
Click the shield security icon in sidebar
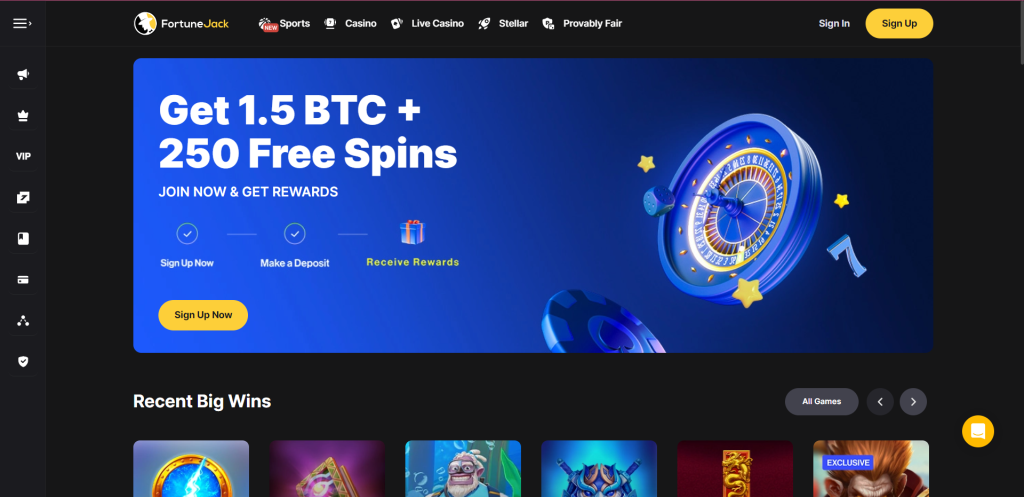coord(23,361)
